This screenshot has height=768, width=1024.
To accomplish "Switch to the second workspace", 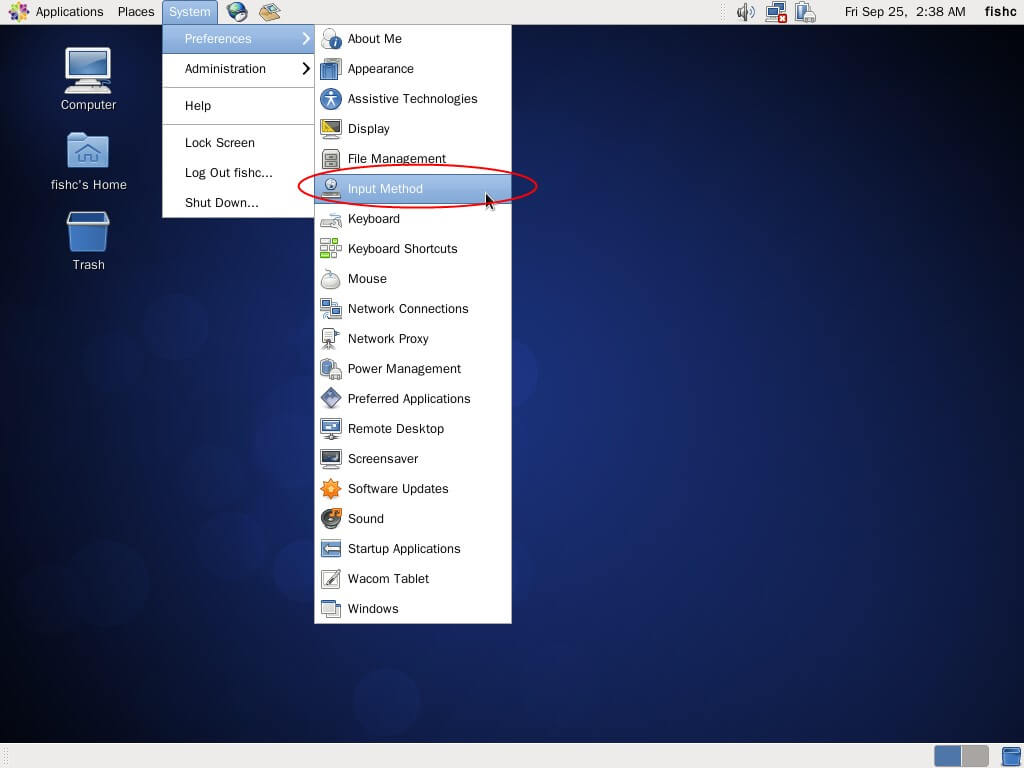I will (975, 756).
